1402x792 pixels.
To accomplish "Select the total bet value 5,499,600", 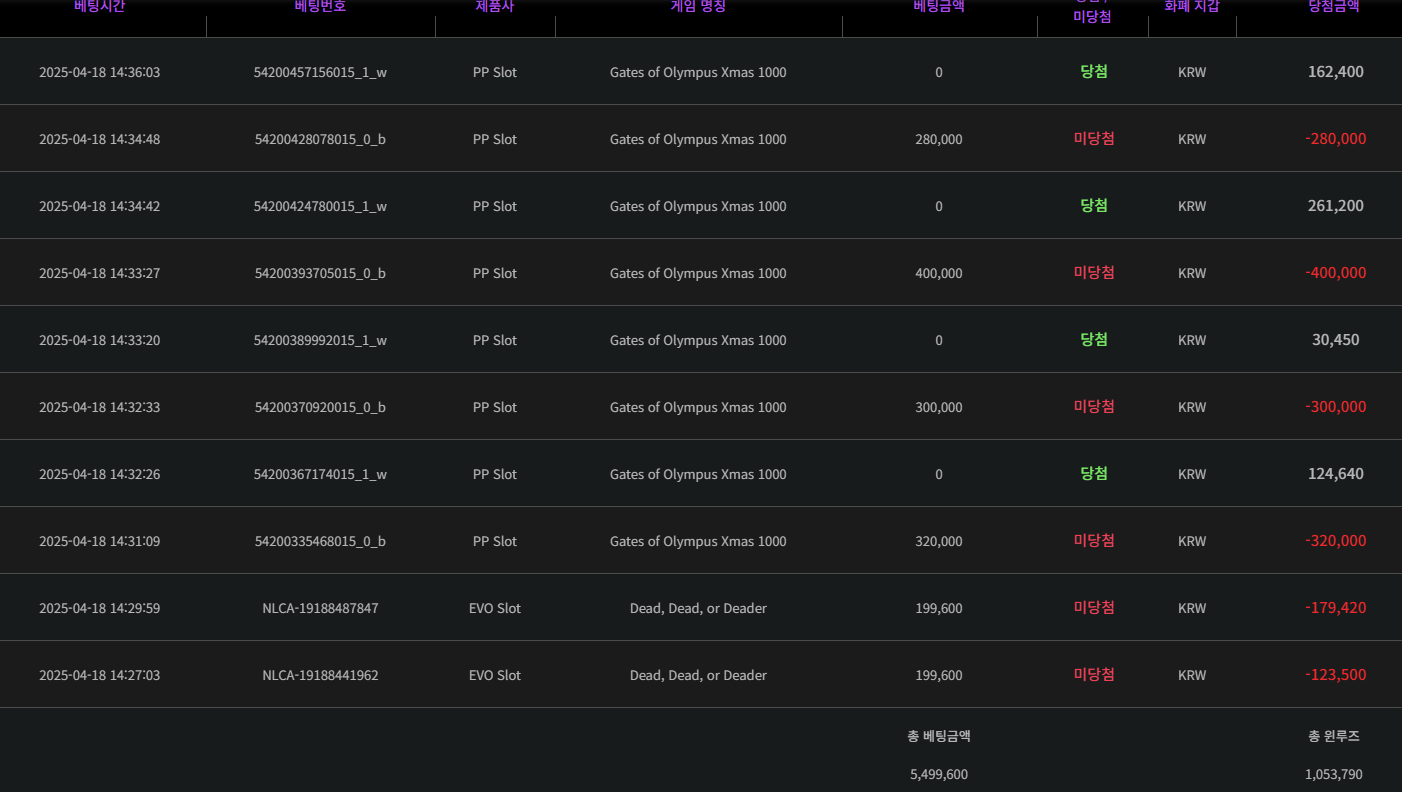I will pos(938,774).
